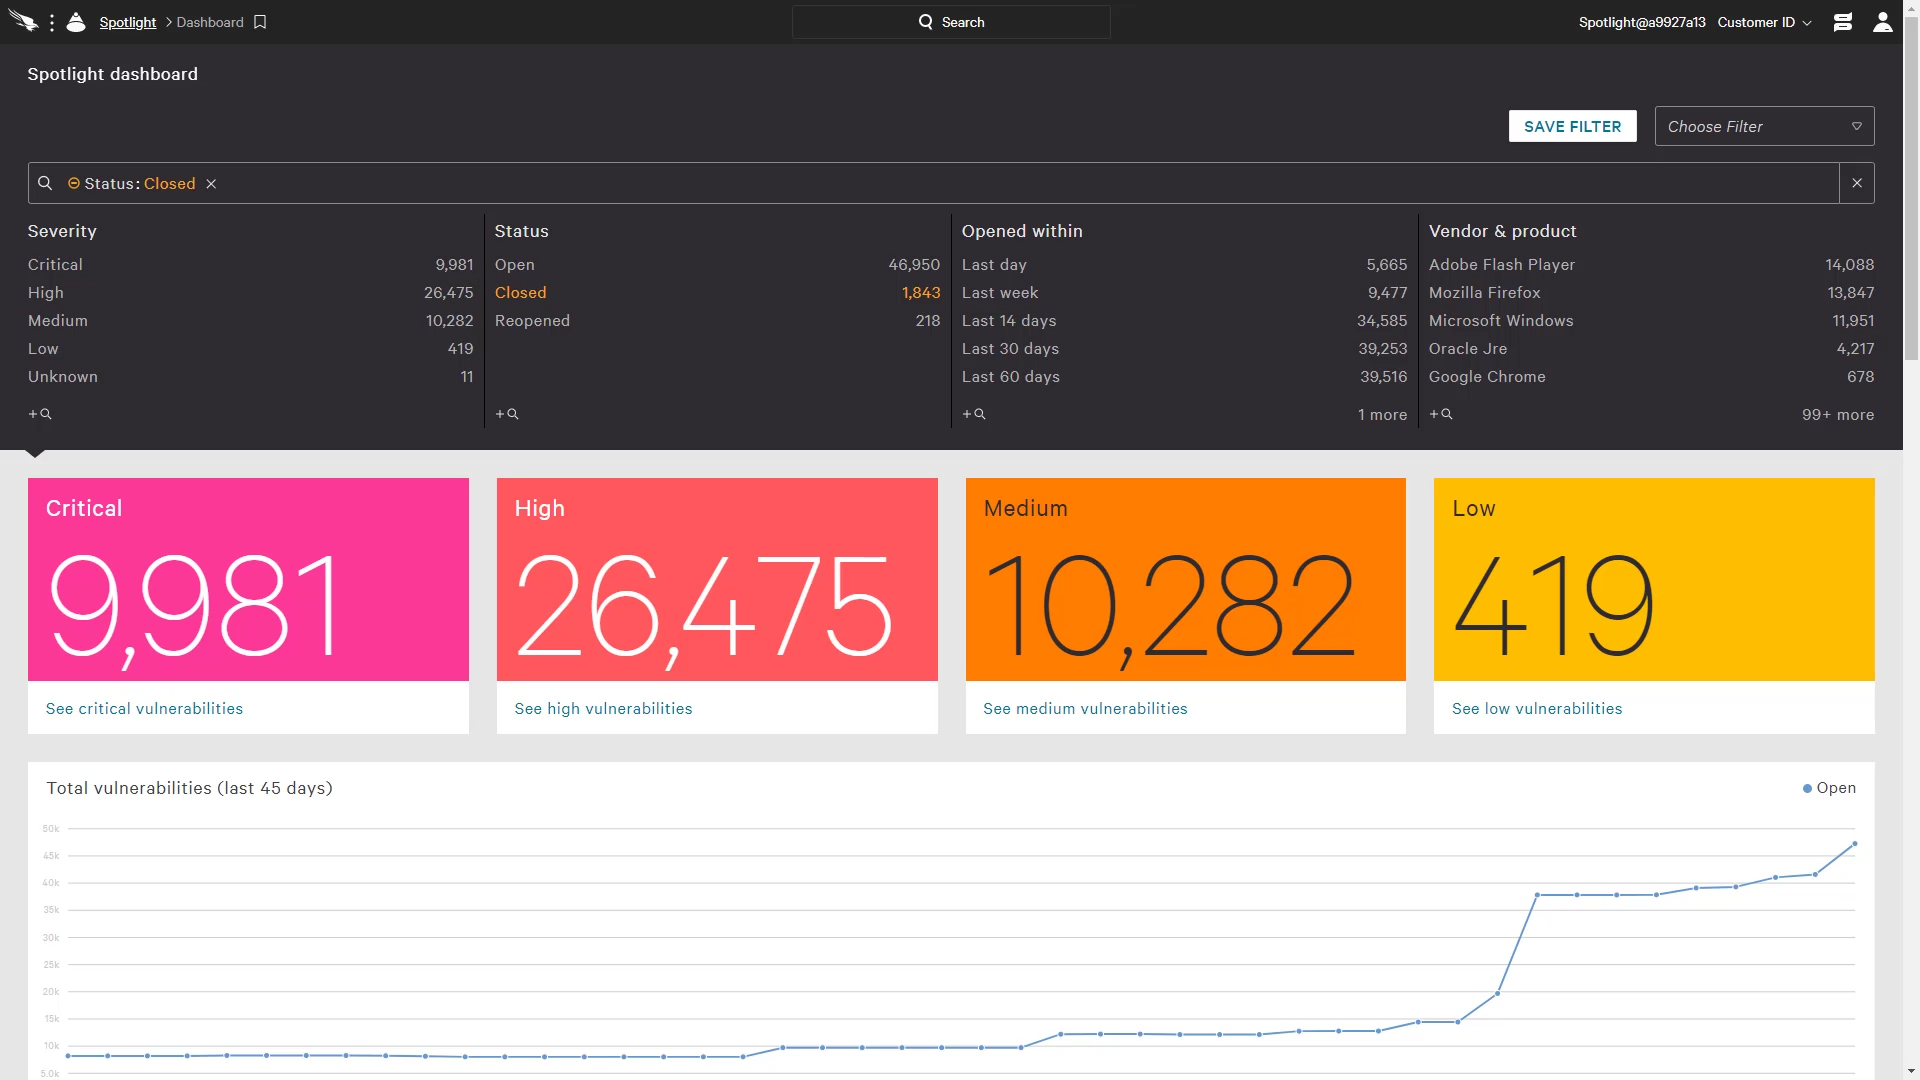Click the hat/logo icon in top toolbar

click(75, 21)
